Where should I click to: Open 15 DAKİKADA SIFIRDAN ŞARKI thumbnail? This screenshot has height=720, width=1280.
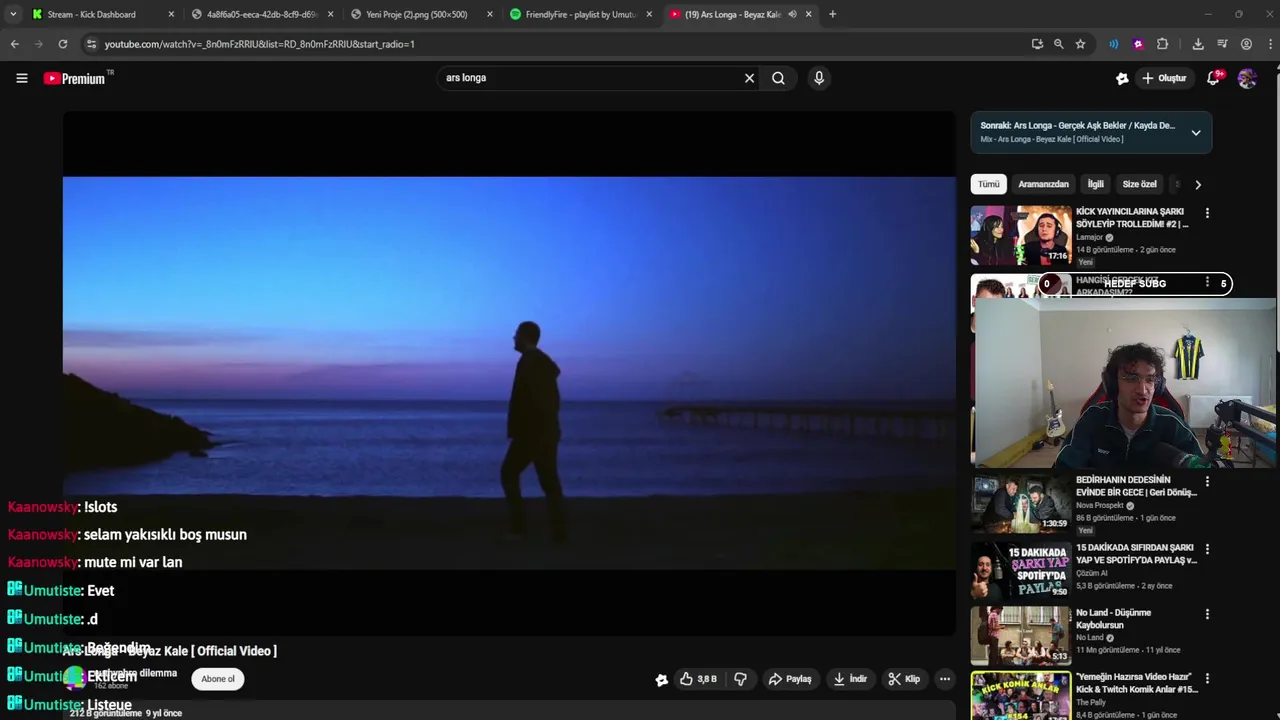pos(1020,570)
